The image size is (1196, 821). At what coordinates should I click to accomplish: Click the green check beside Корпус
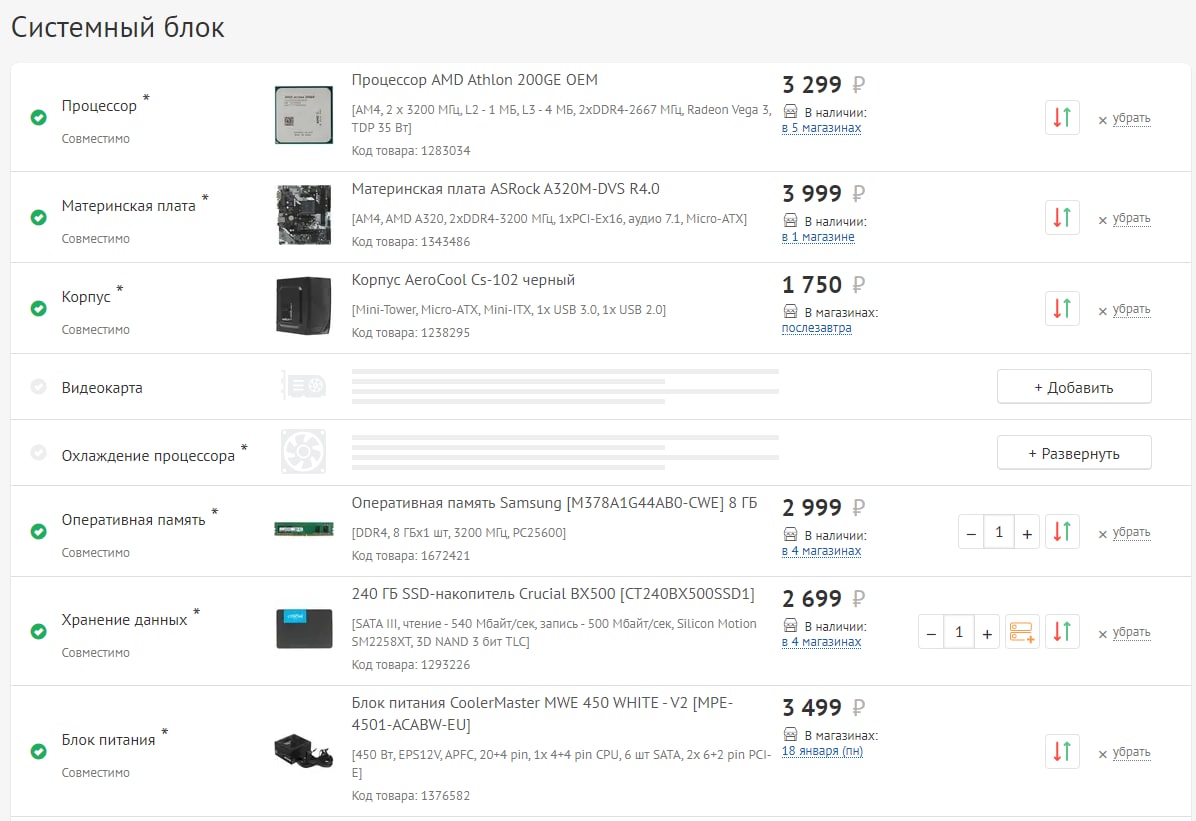click(38, 308)
